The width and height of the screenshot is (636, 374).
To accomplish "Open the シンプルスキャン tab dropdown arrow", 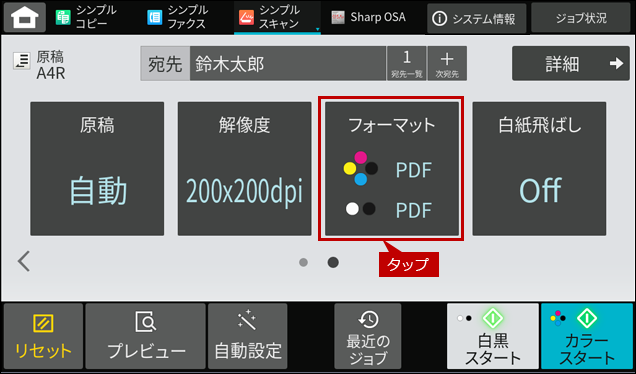I will tap(318, 30).
